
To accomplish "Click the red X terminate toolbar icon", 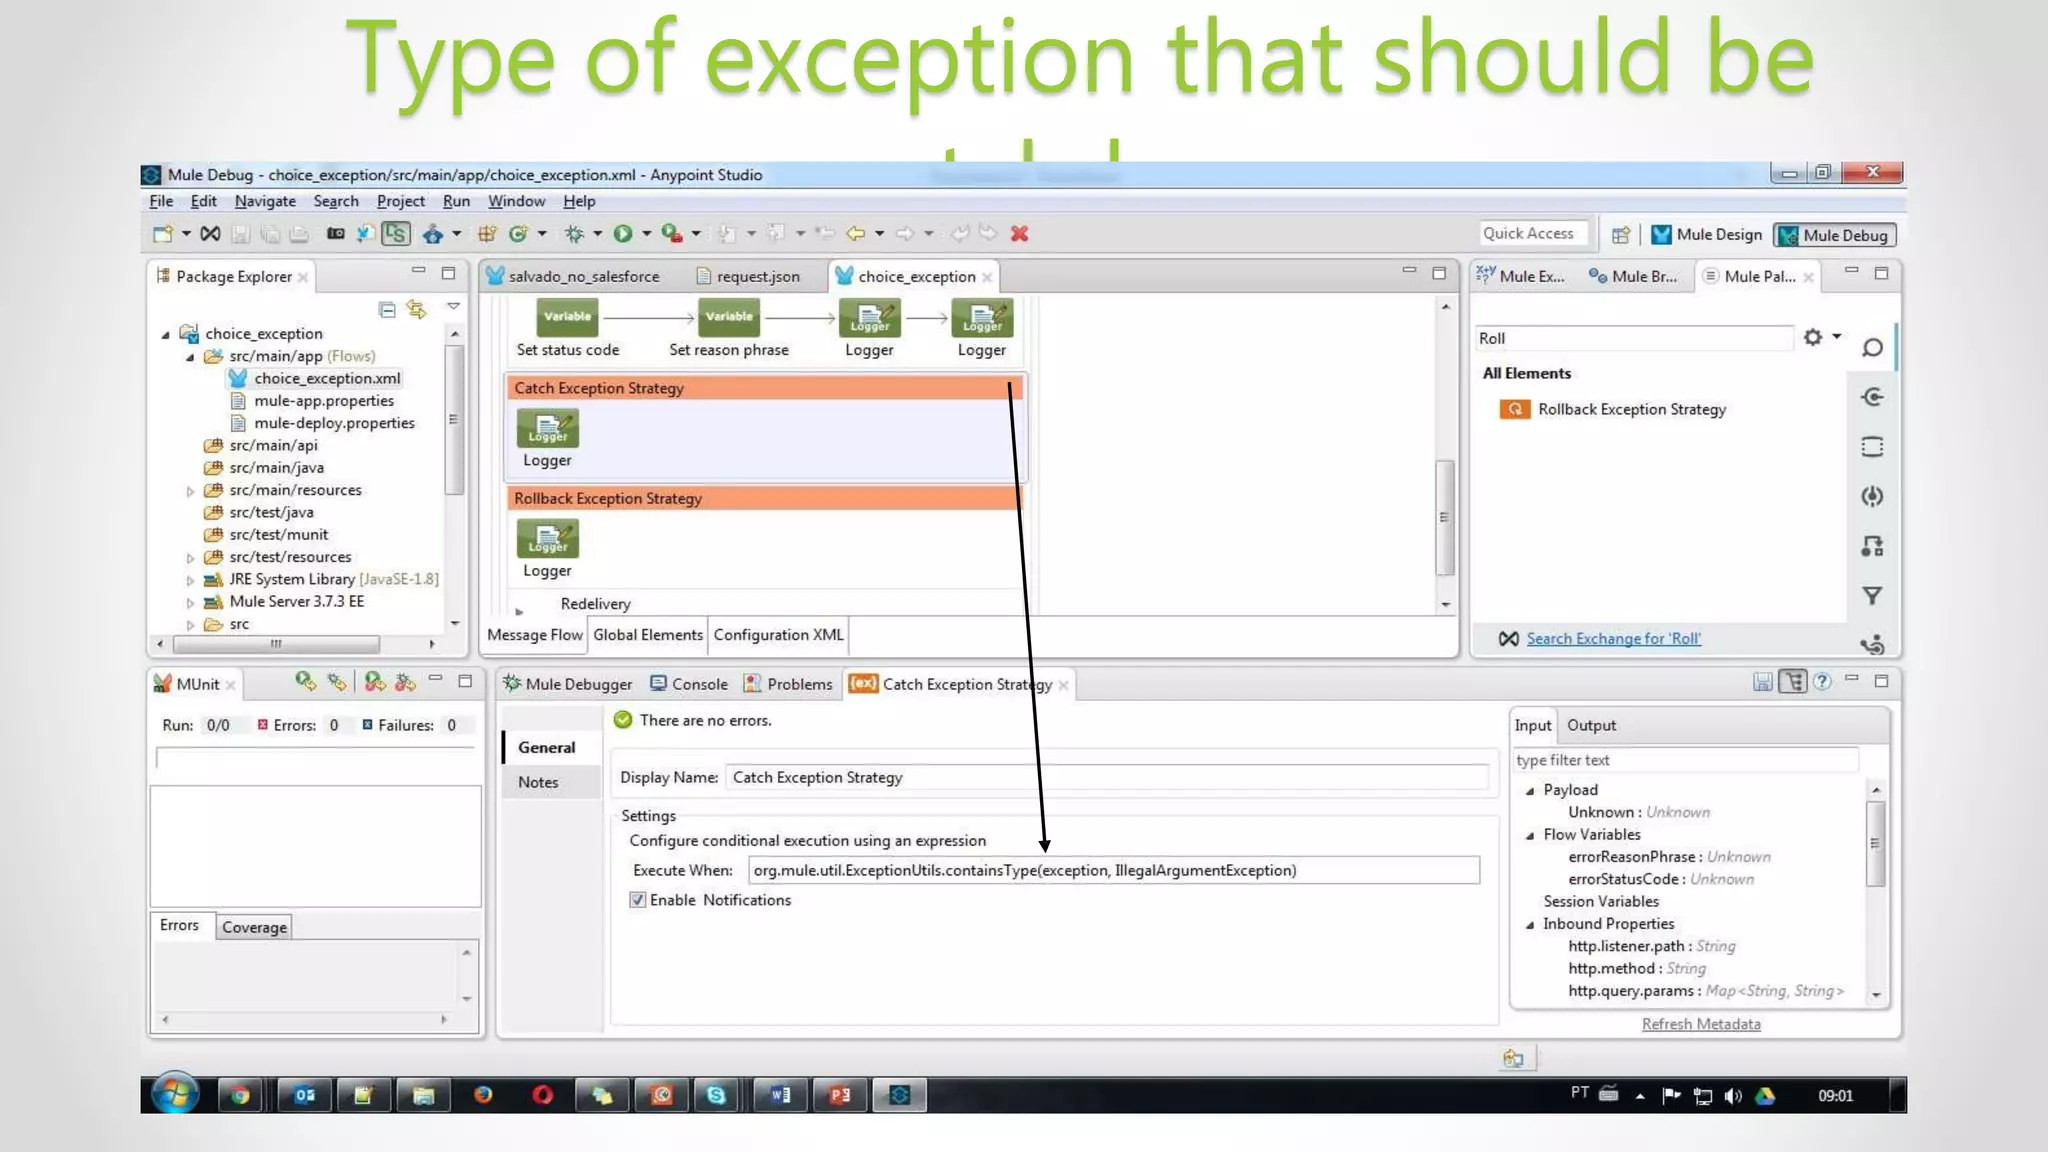I will pos(1019,234).
